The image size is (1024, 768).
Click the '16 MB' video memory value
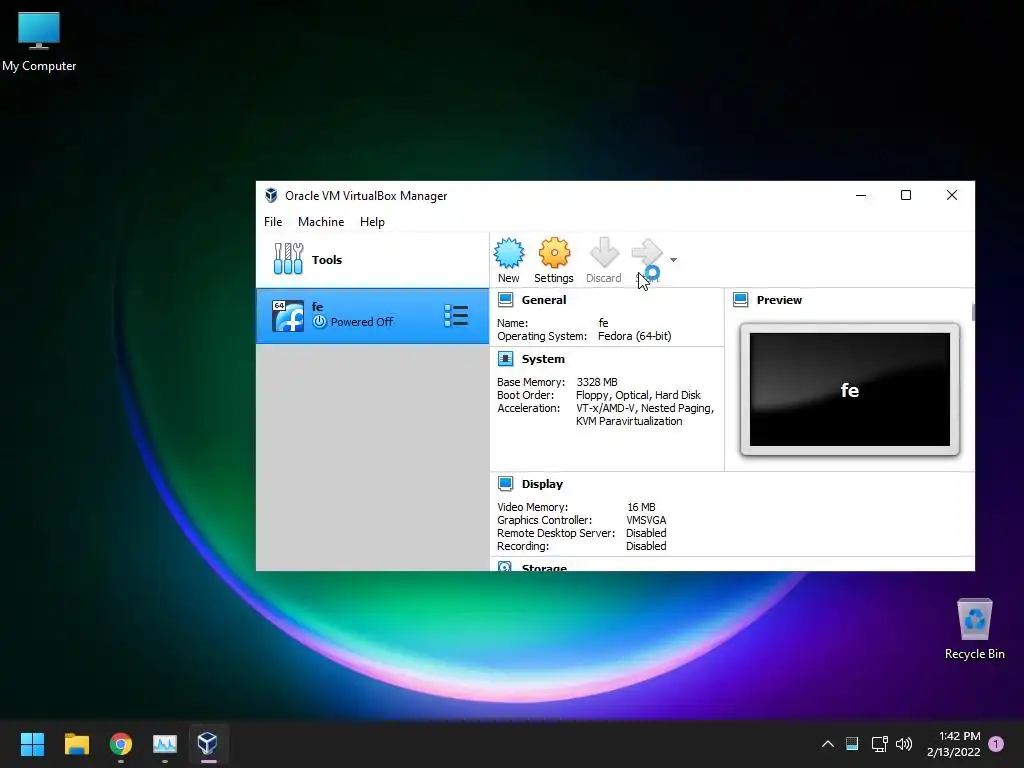(x=641, y=507)
